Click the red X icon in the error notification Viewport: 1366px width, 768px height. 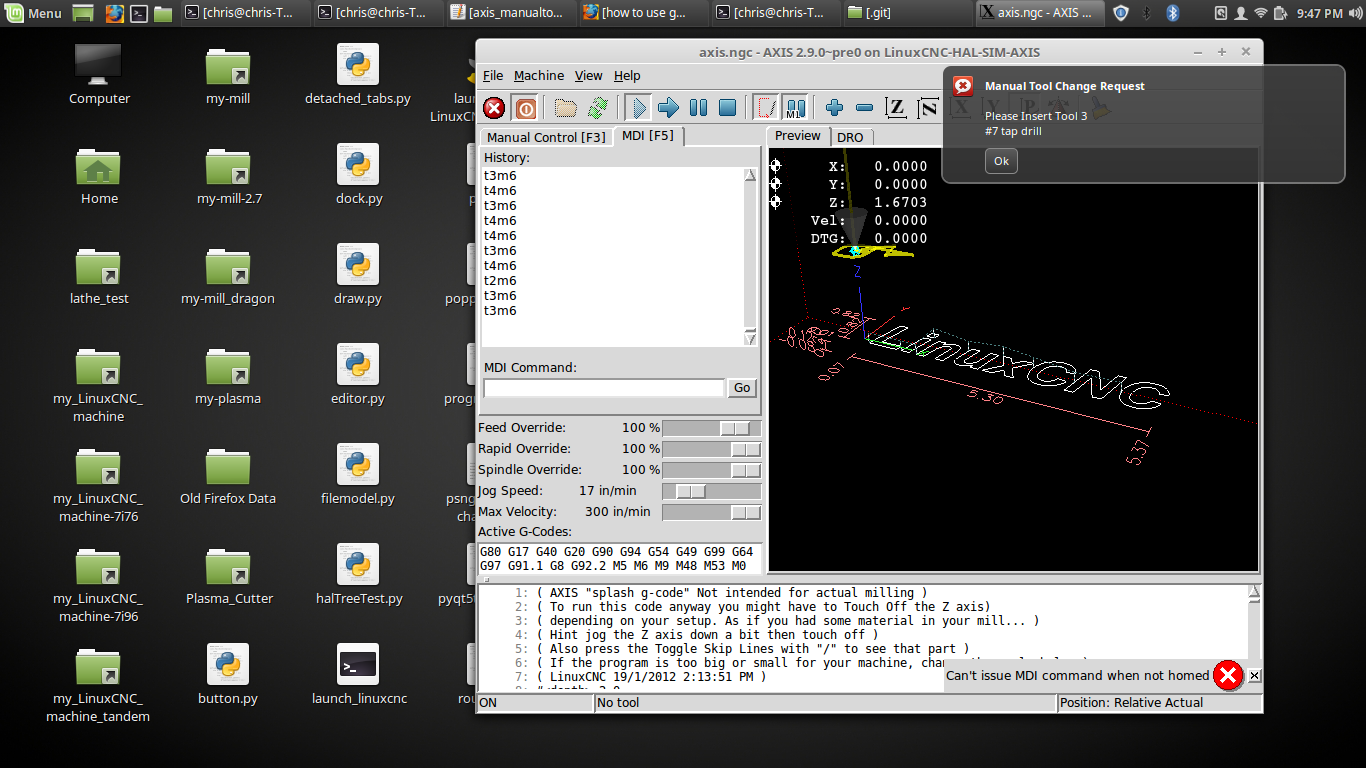click(x=1227, y=676)
